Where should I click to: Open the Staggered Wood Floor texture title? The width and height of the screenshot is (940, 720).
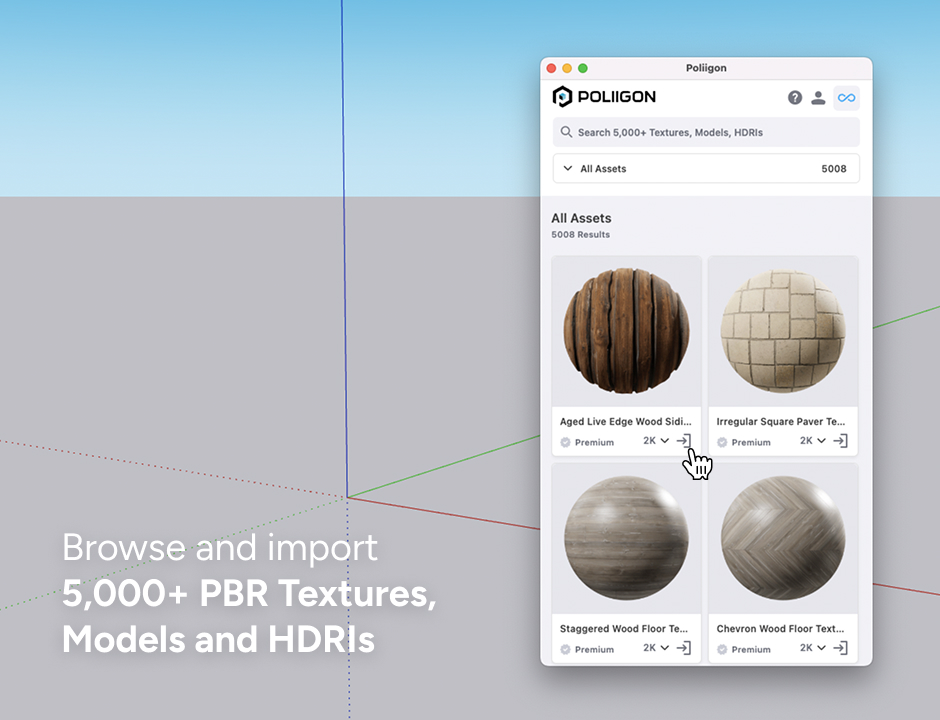click(x=624, y=629)
